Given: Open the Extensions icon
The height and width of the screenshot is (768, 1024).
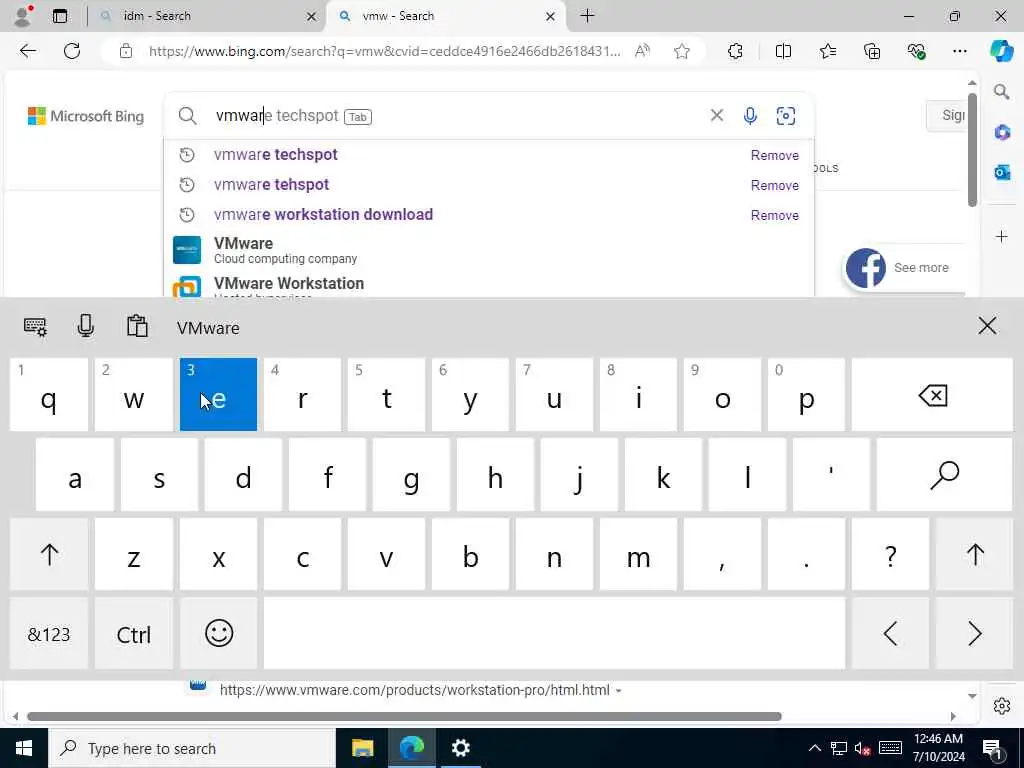Looking at the screenshot, I should tap(735, 51).
